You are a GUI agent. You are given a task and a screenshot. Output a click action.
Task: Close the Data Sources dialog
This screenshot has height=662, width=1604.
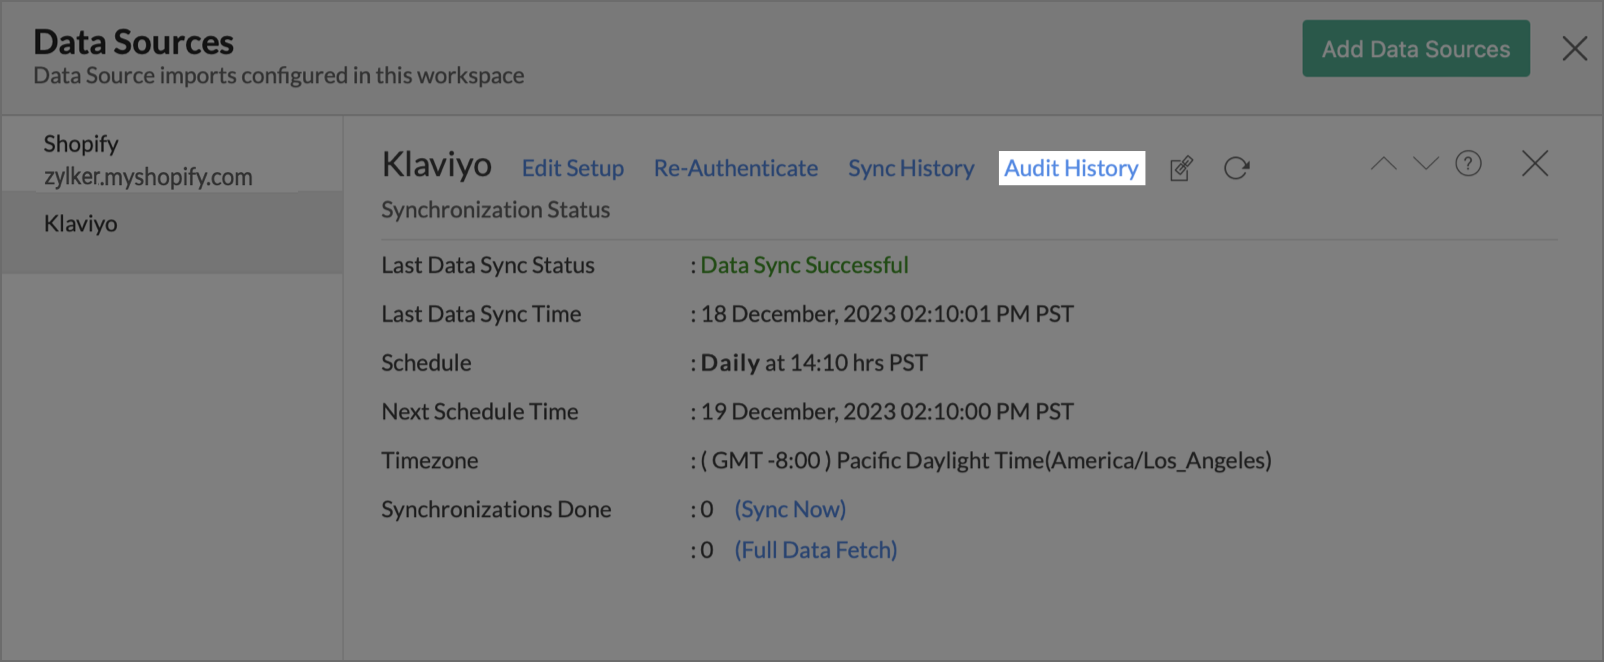[1575, 48]
